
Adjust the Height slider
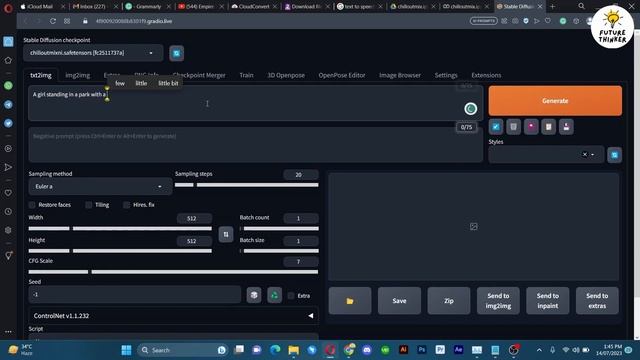coord(120,251)
